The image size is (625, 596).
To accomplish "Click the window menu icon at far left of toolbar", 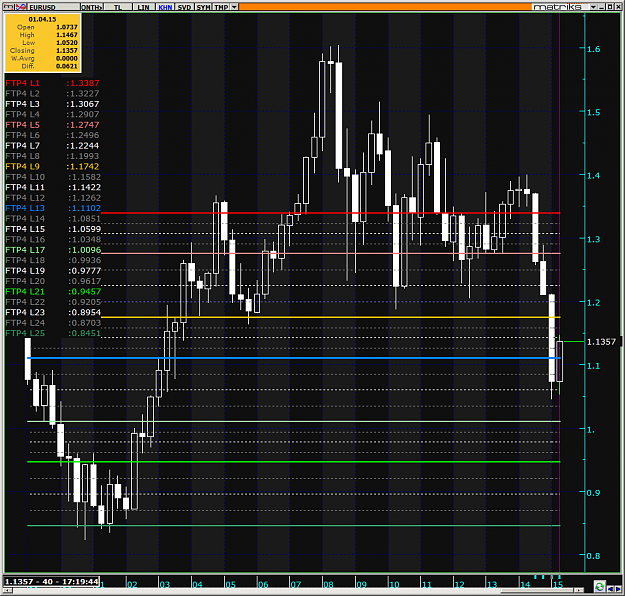I will point(9,7).
